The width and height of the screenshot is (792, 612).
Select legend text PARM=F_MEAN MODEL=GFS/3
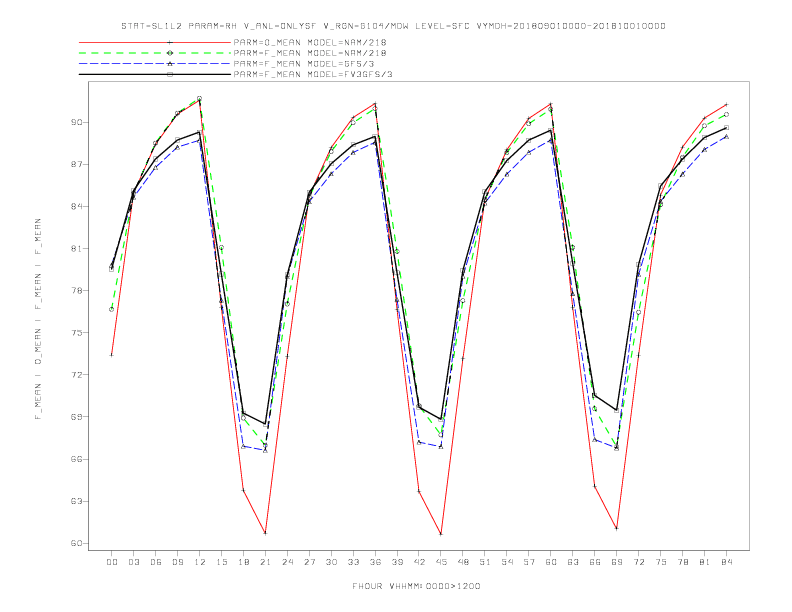click(304, 64)
